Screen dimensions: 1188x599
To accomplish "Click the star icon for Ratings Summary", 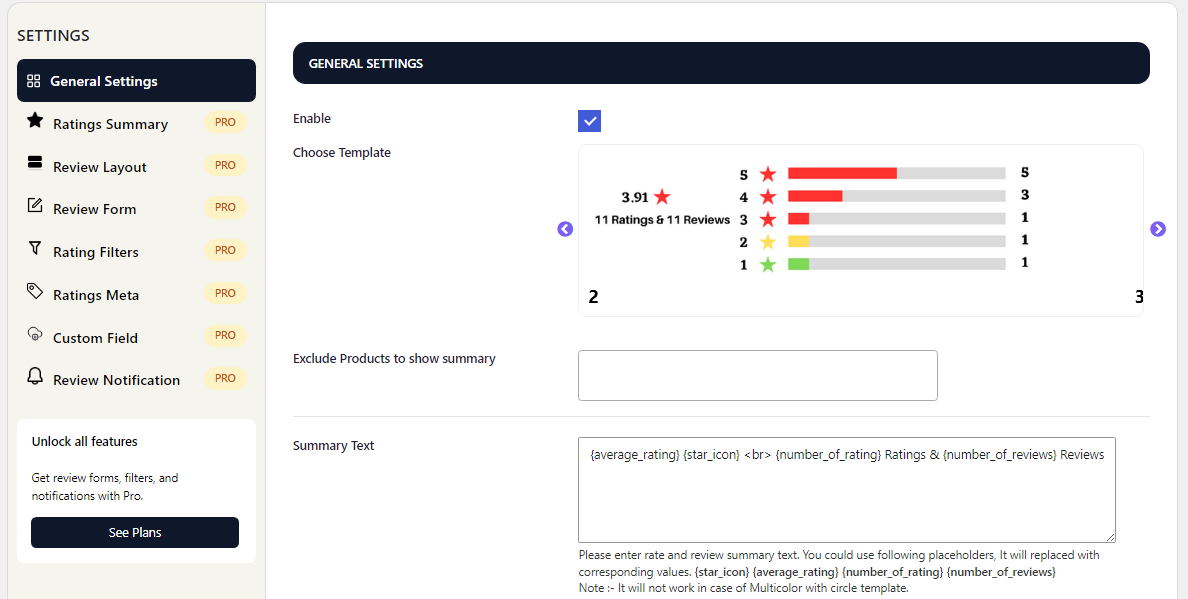I will (x=35, y=120).
